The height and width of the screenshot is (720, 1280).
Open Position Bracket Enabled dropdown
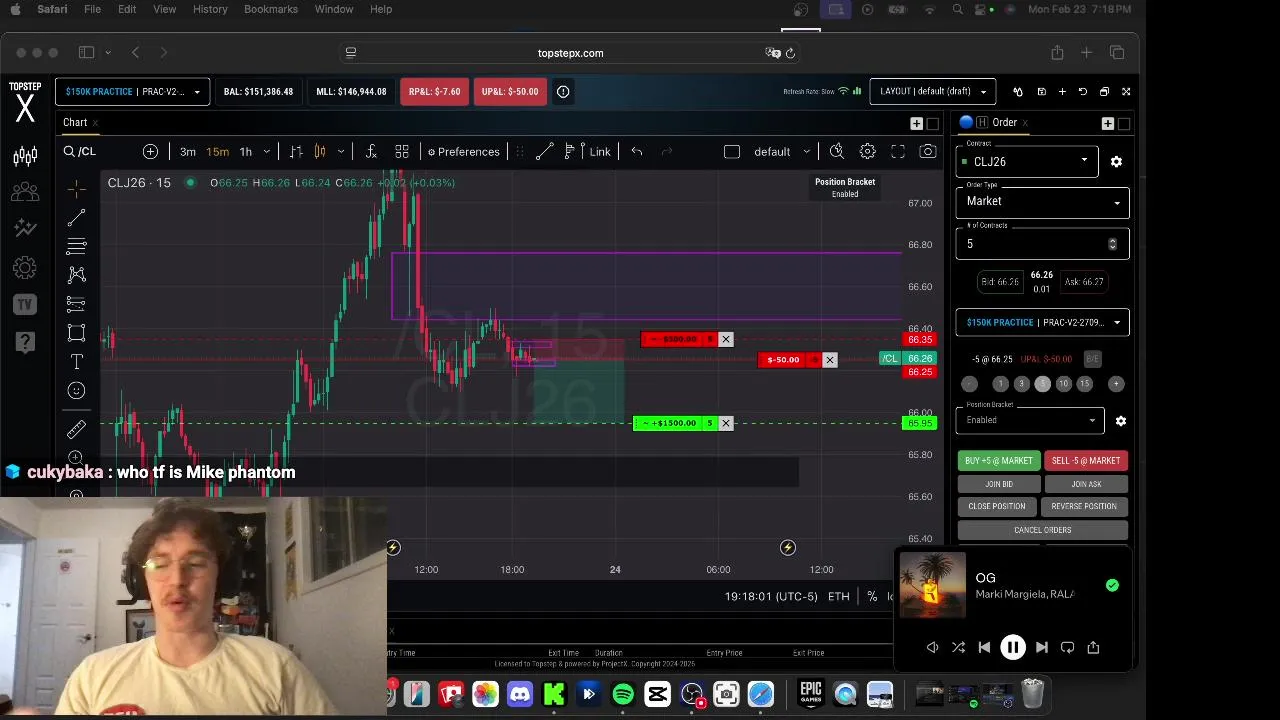pos(1030,421)
